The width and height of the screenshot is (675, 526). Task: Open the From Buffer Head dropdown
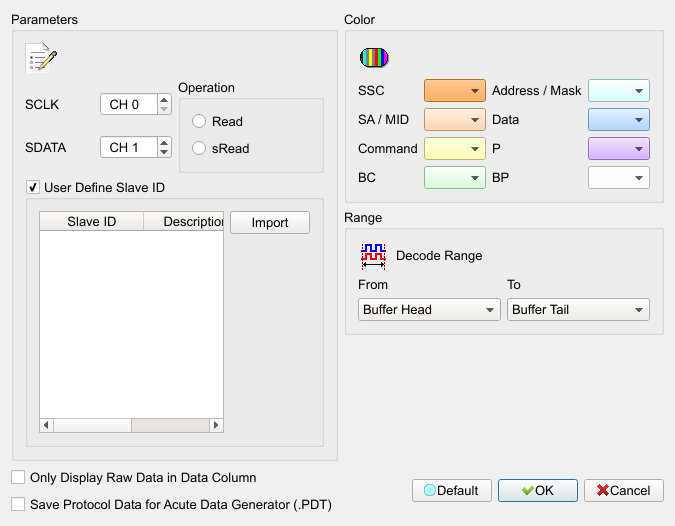[x=429, y=309]
